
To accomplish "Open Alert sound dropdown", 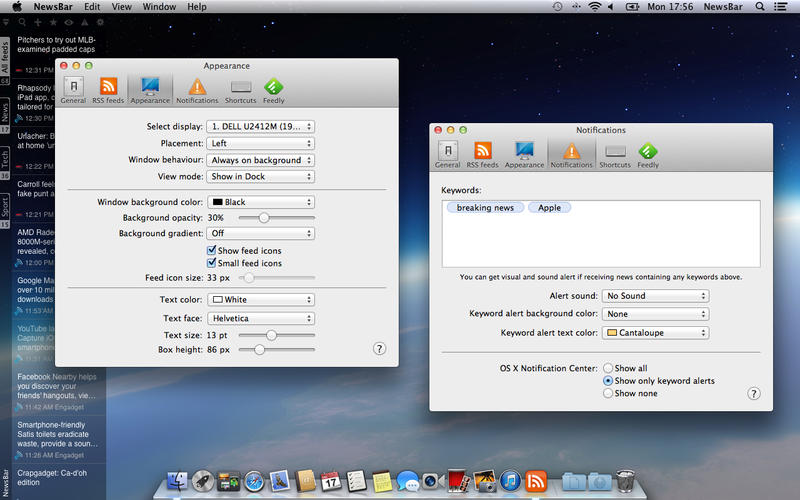I will [x=656, y=296].
